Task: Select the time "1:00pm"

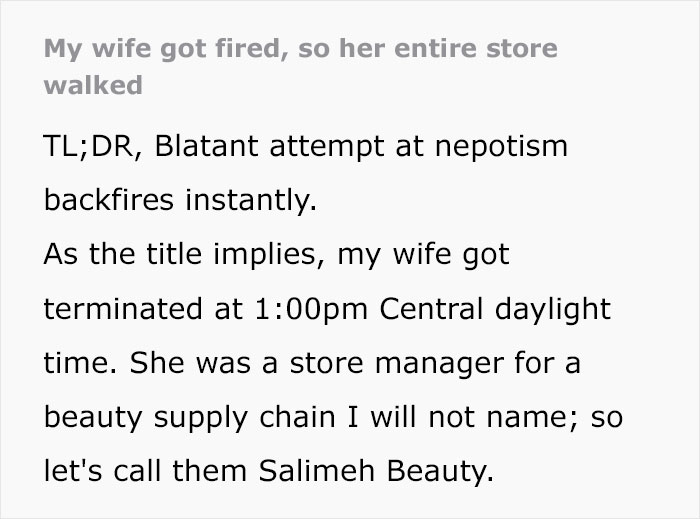Action: [x=296, y=309]
